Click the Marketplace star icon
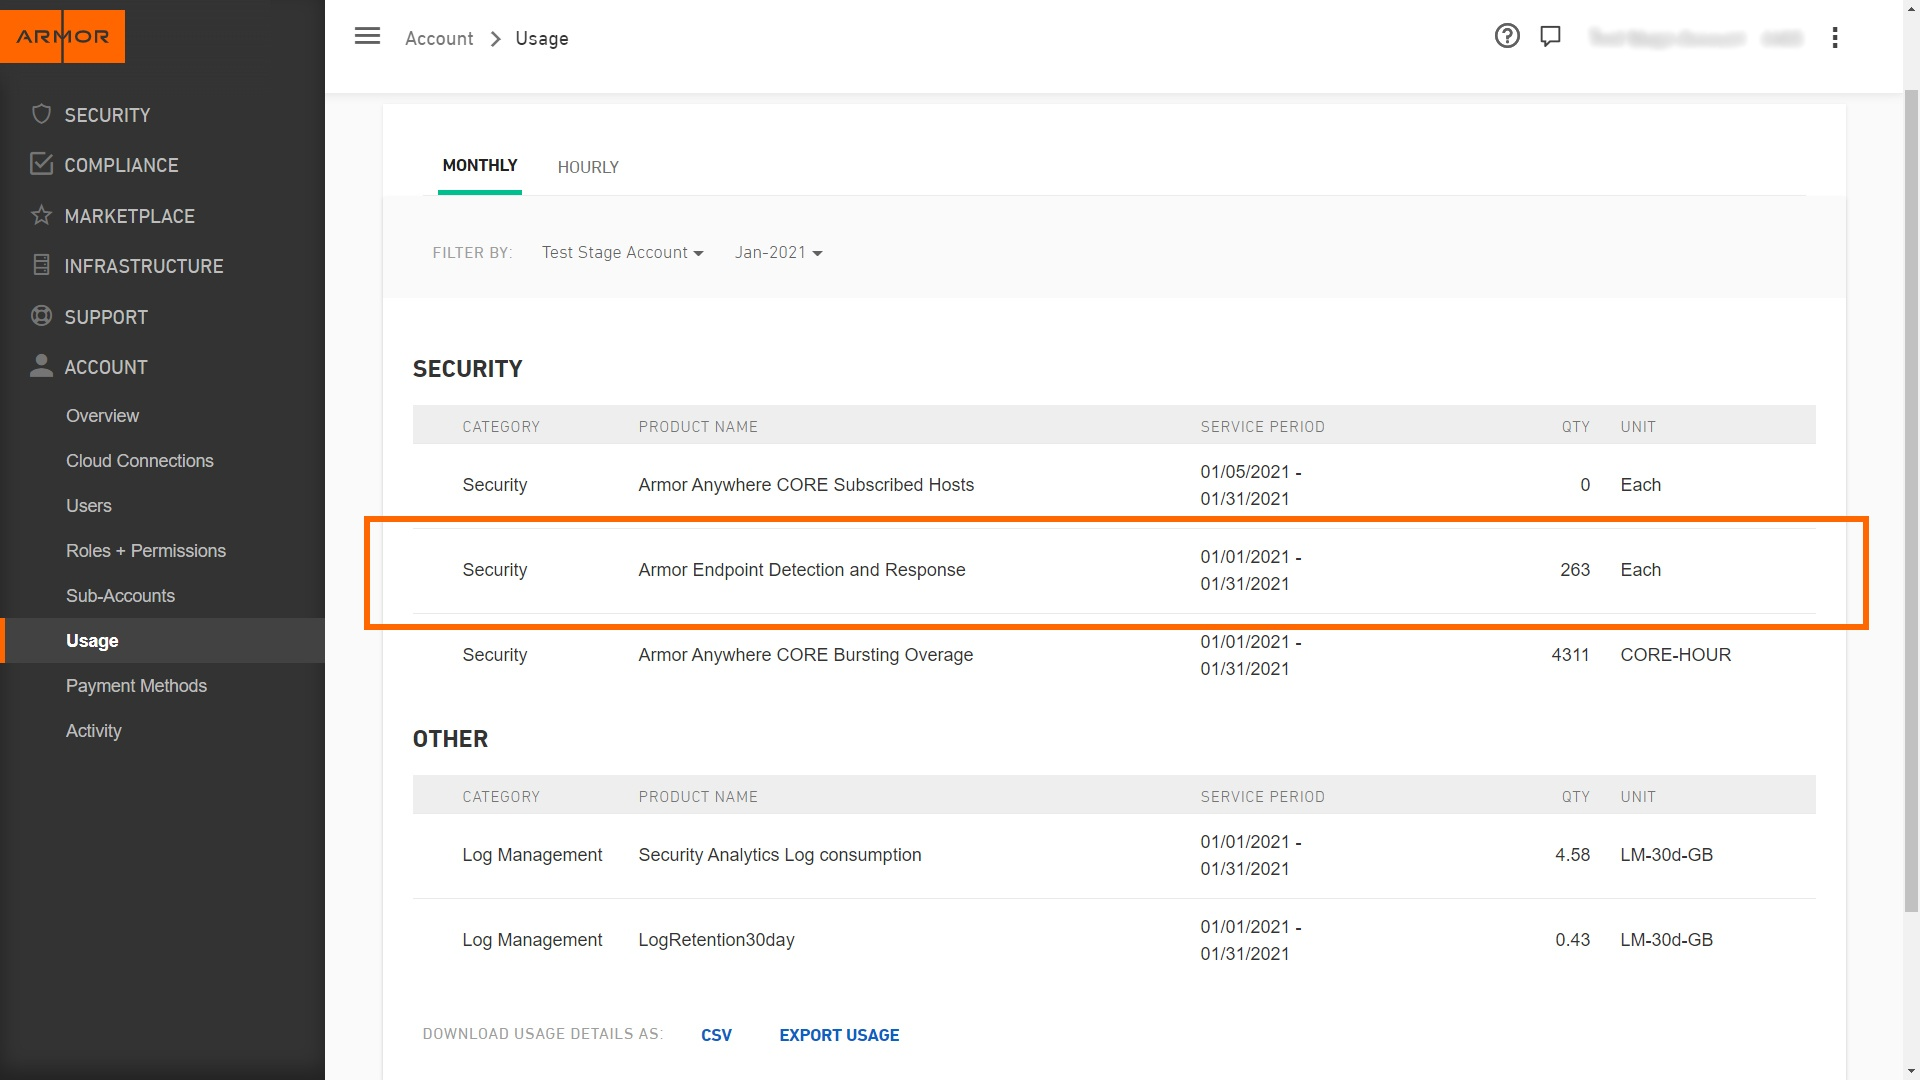1920x1080 pixels. click(x=41, y=215)
